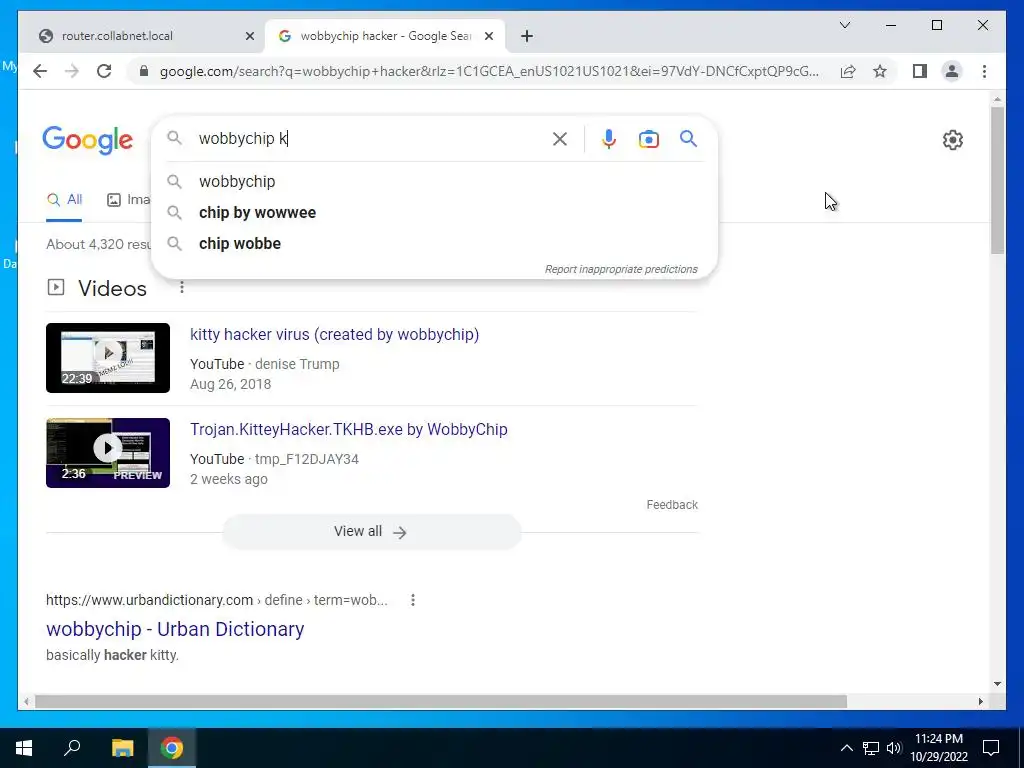
Task: Open 'kitty hacker virus (created by wobbychip)' video
Action: point(334,334)
